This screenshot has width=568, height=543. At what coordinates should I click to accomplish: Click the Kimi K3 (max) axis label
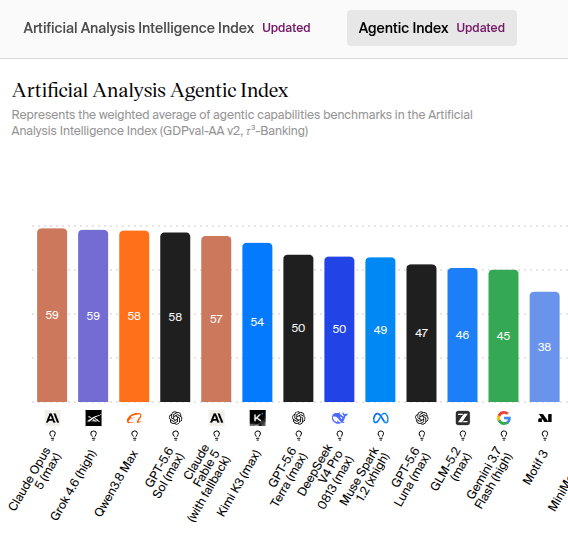[x=239, y=483]
